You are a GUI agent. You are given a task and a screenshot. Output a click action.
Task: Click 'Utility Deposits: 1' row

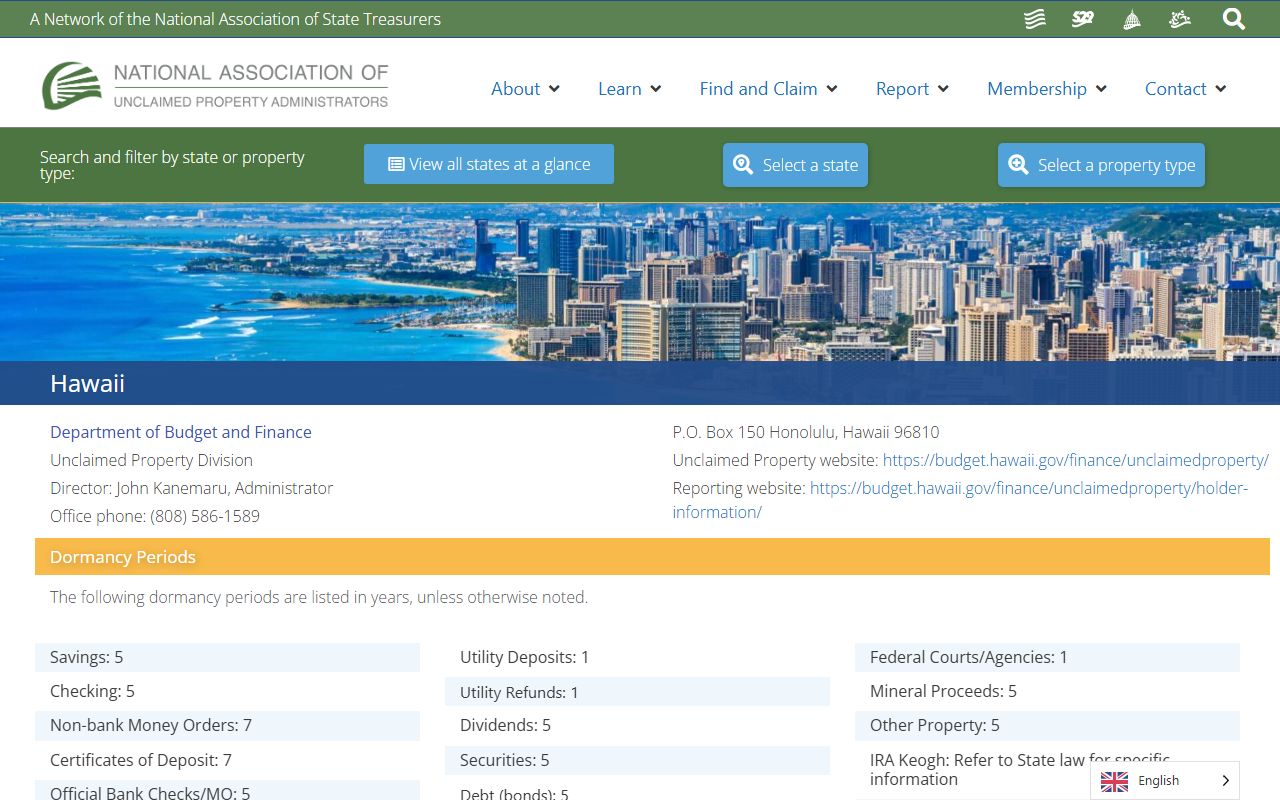[x=637, y=657]
